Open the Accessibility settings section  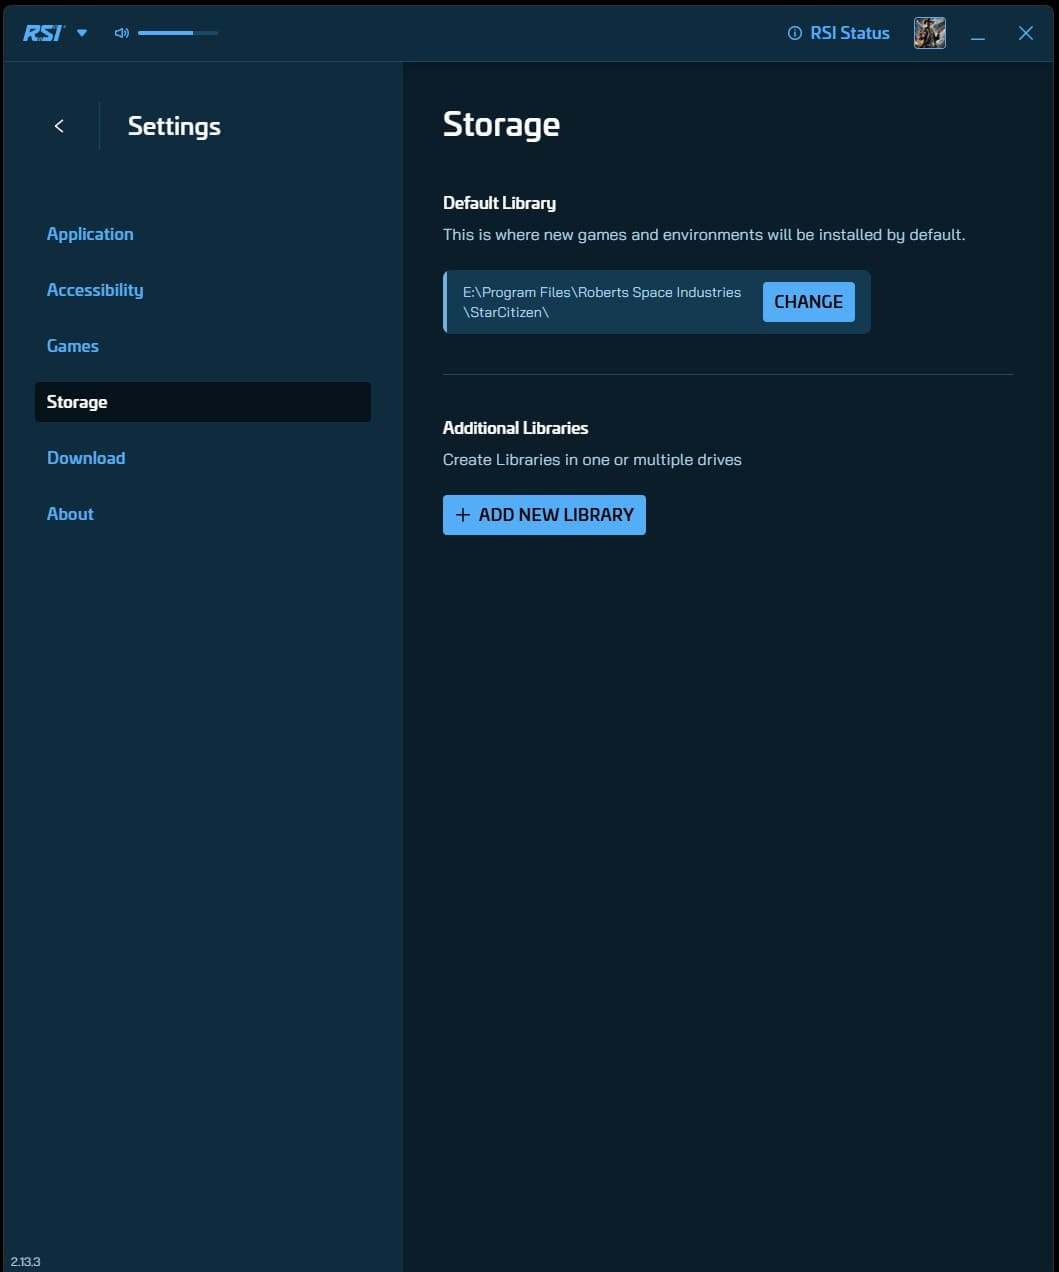95,290
